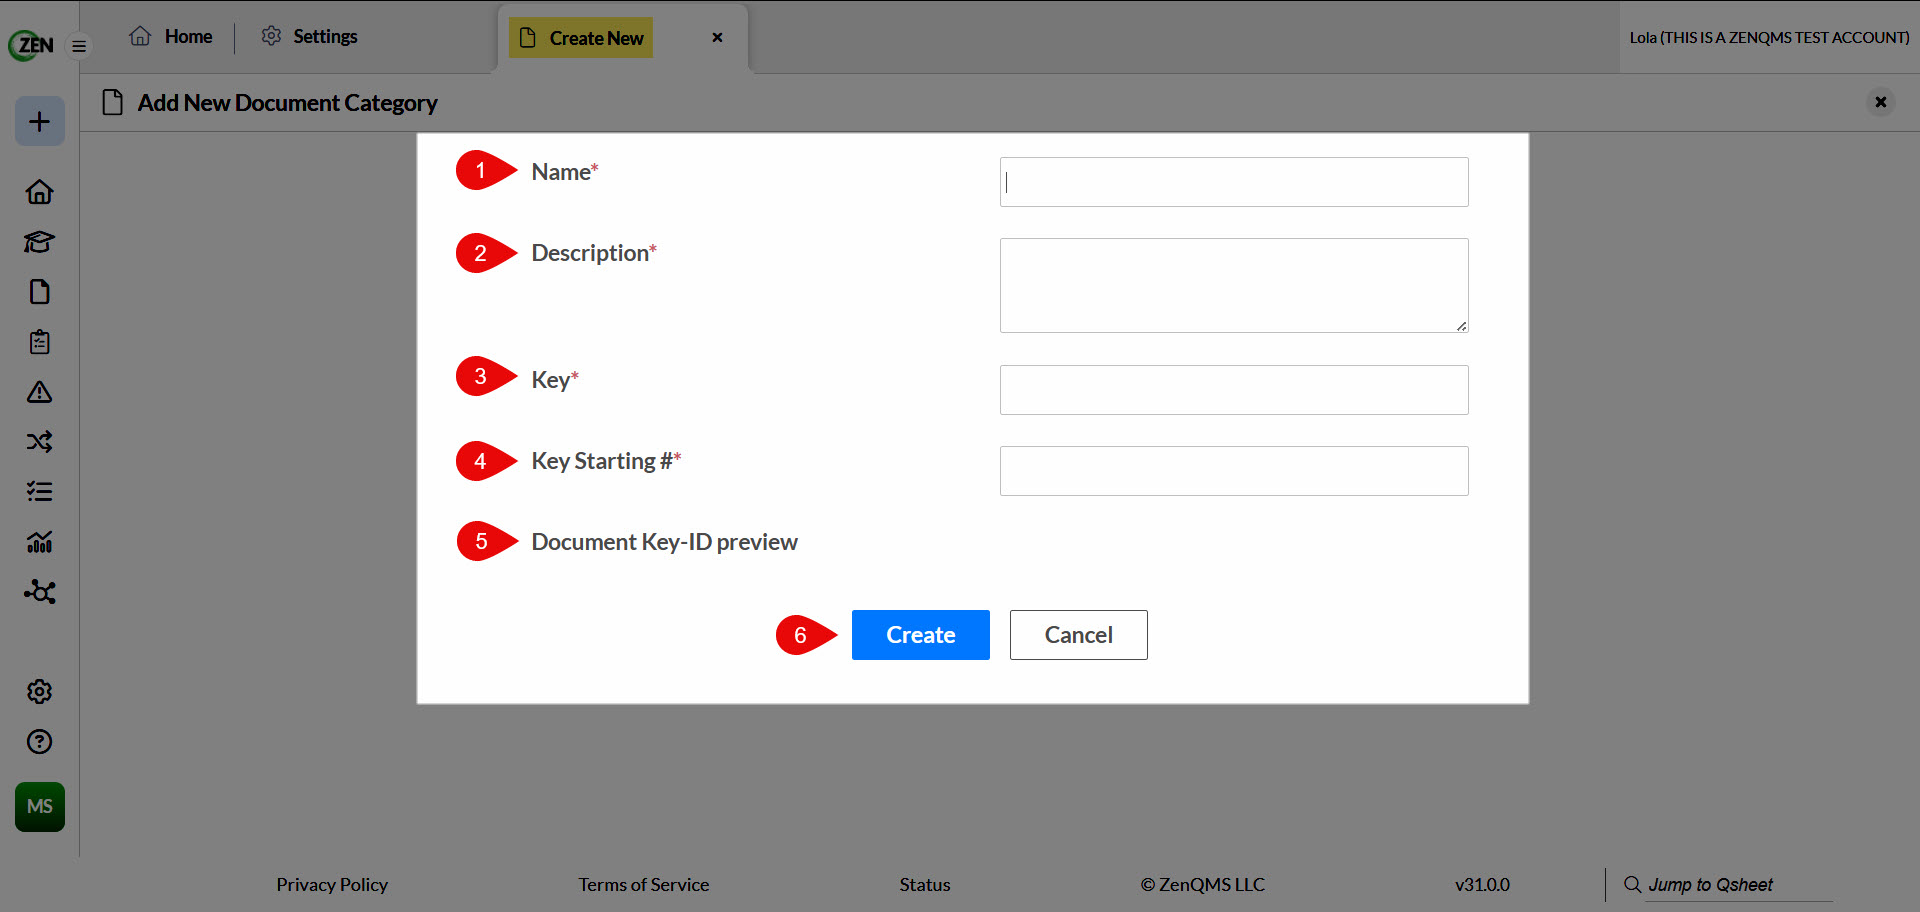Open the plus create-new sidebar button
Screen dimensions: 1920x912
coord(40,122)
